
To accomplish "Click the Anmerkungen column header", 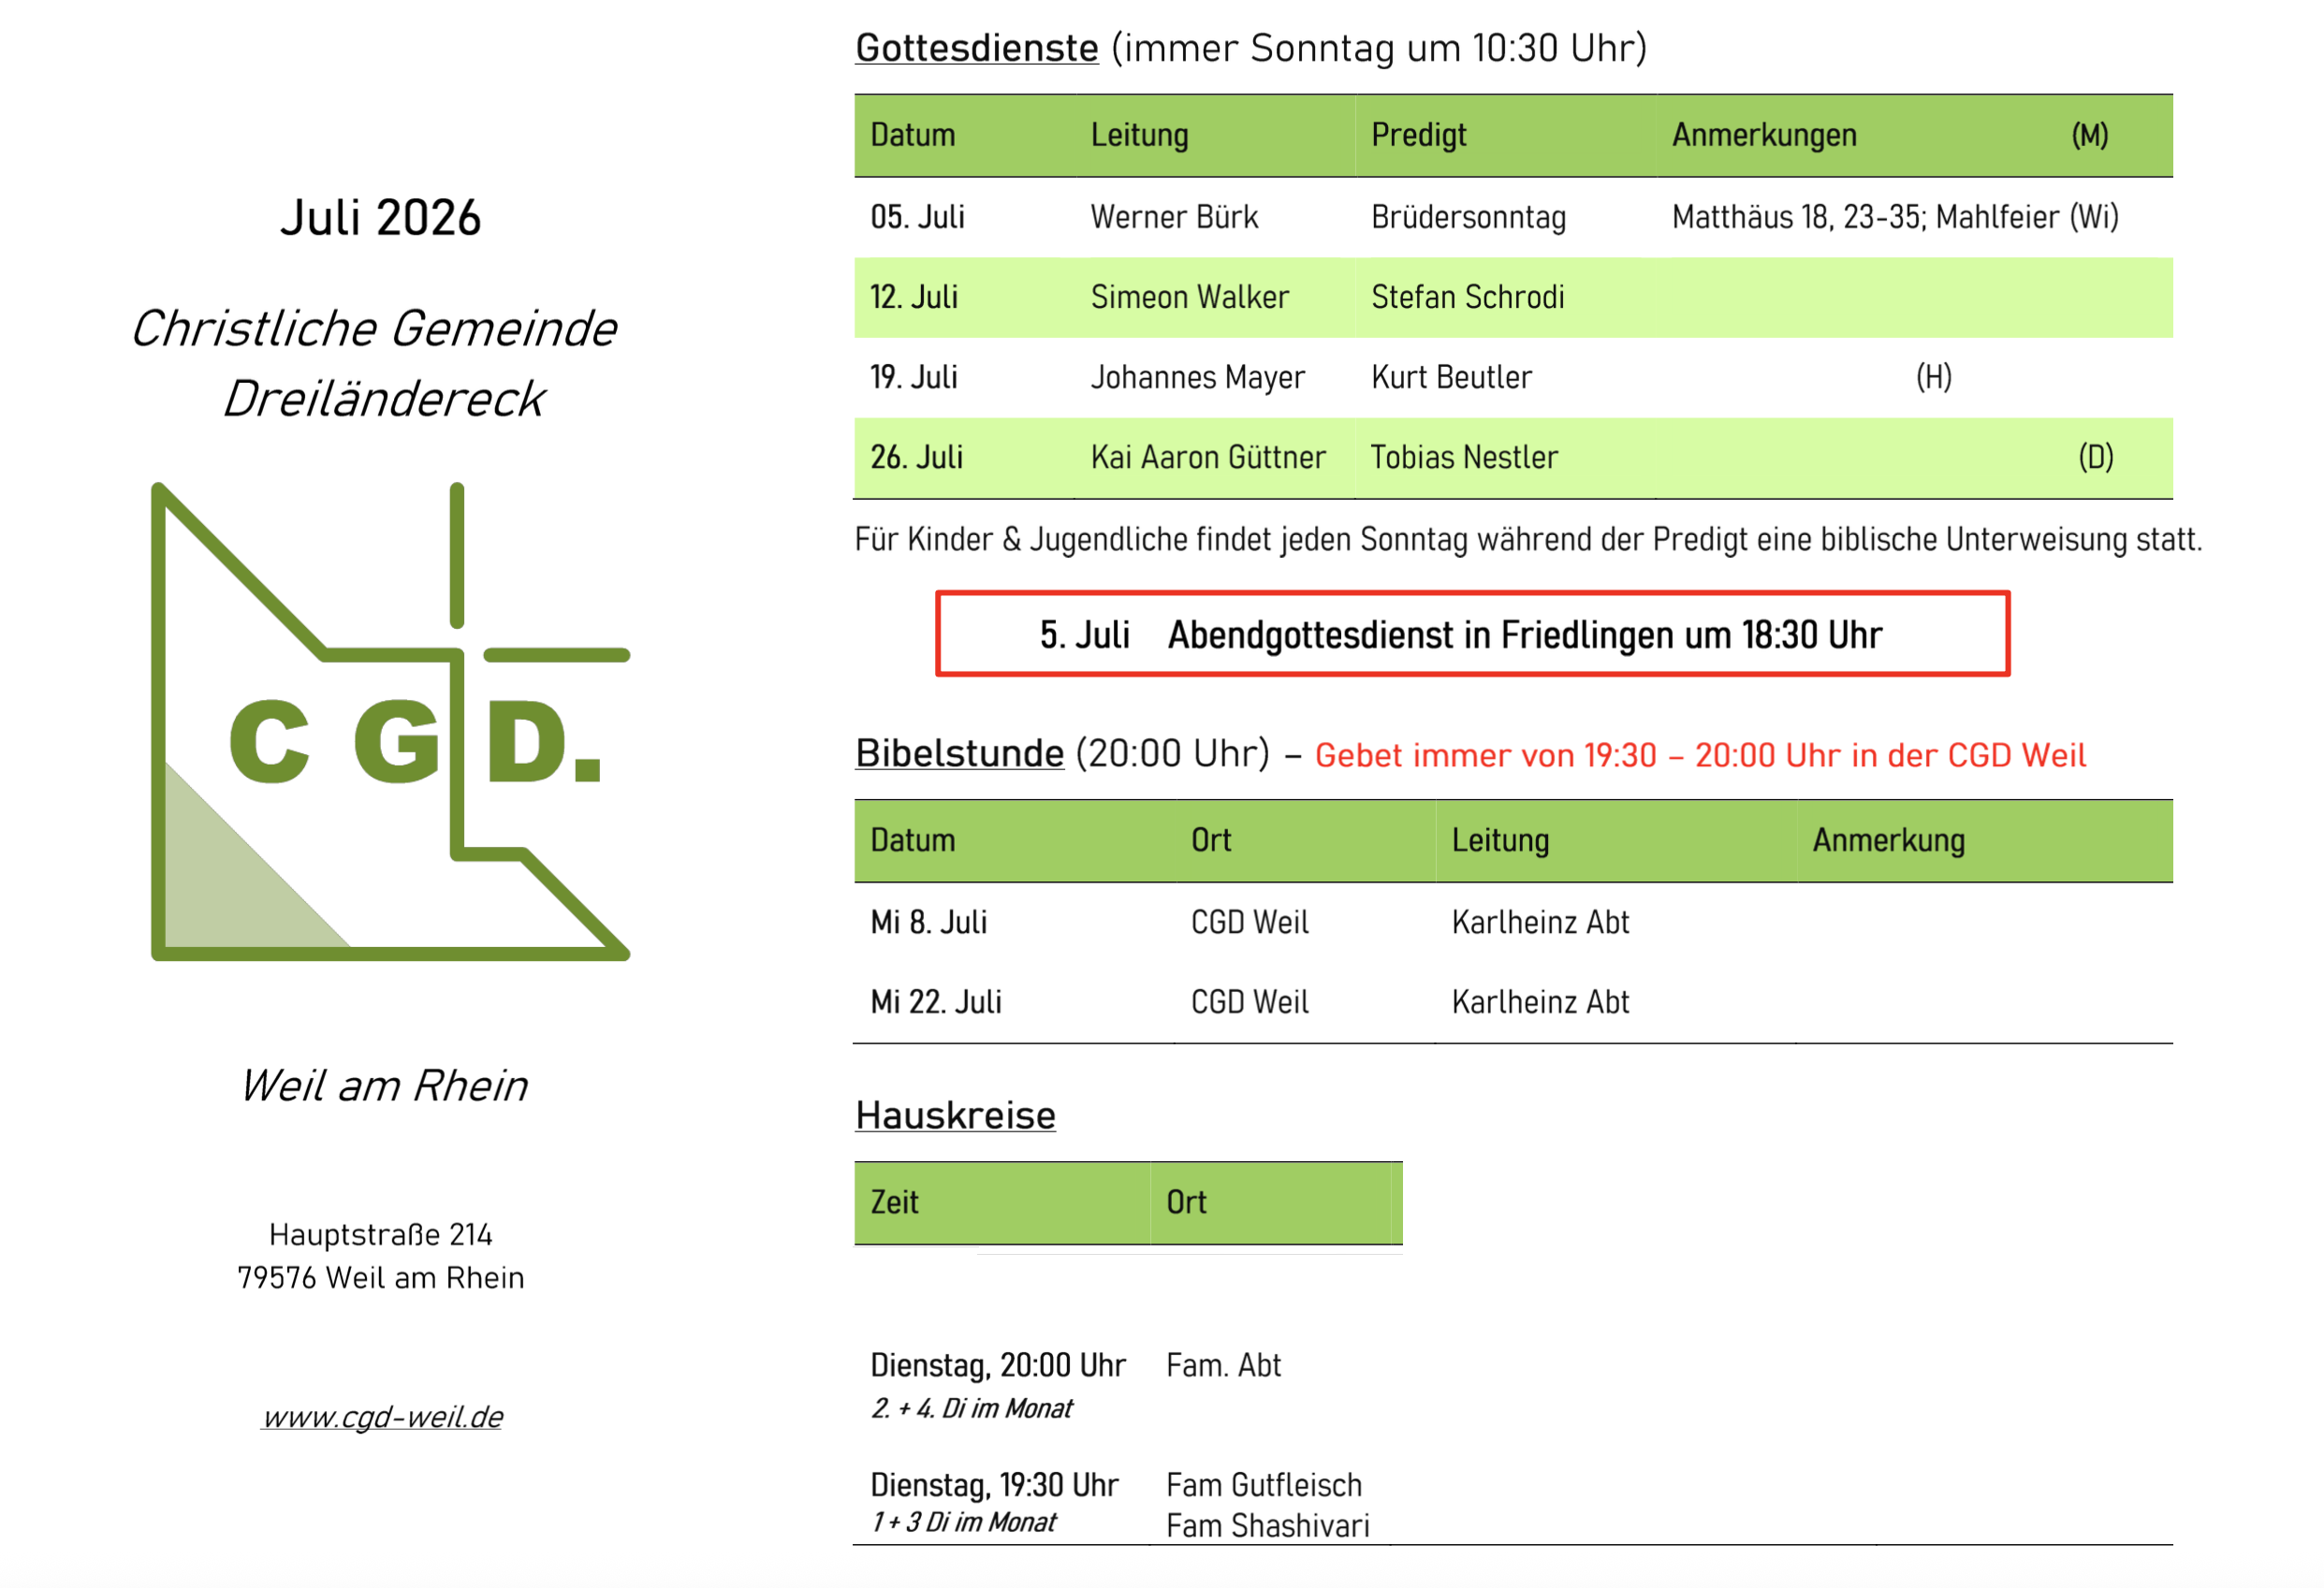I will (x=1764, y=135).
